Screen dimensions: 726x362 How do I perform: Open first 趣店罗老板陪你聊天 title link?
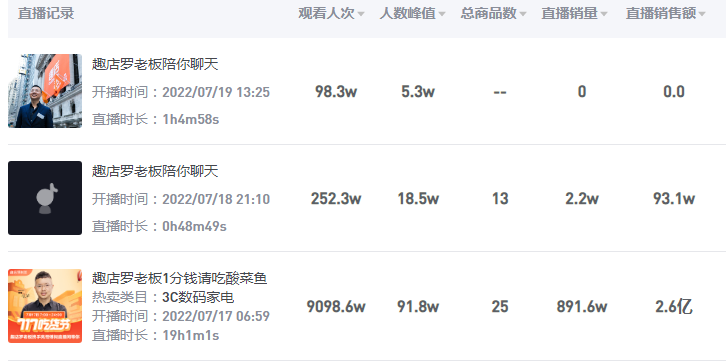[x=155, y=64]
